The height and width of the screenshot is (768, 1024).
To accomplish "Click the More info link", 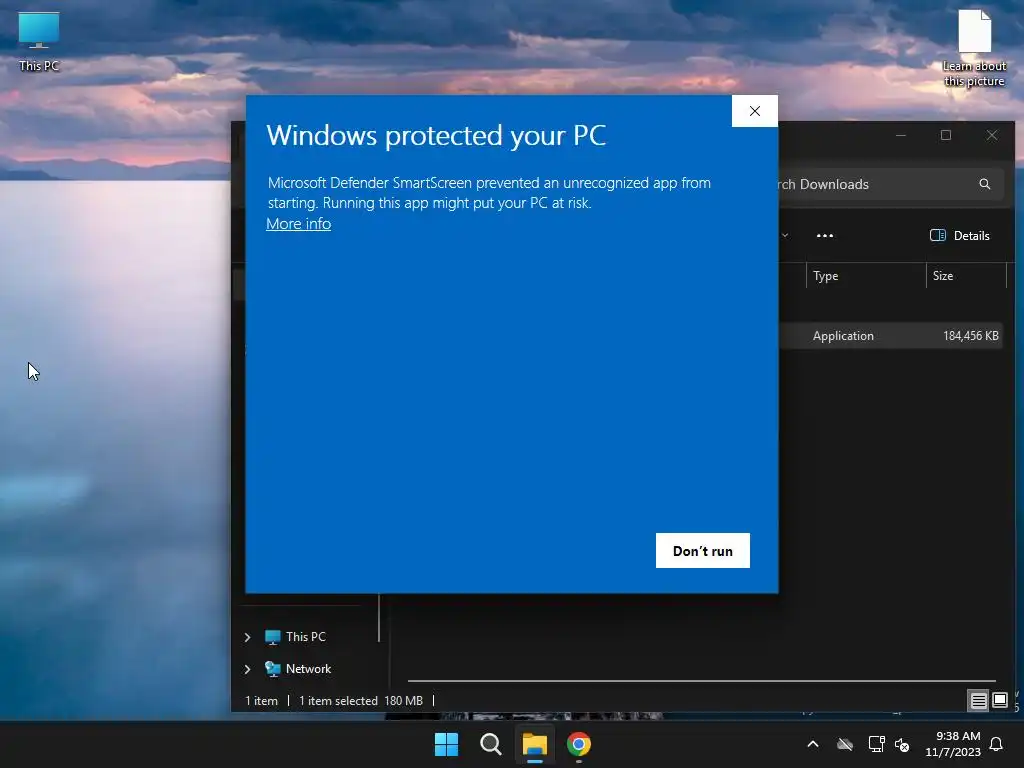I will pos(298,224).
